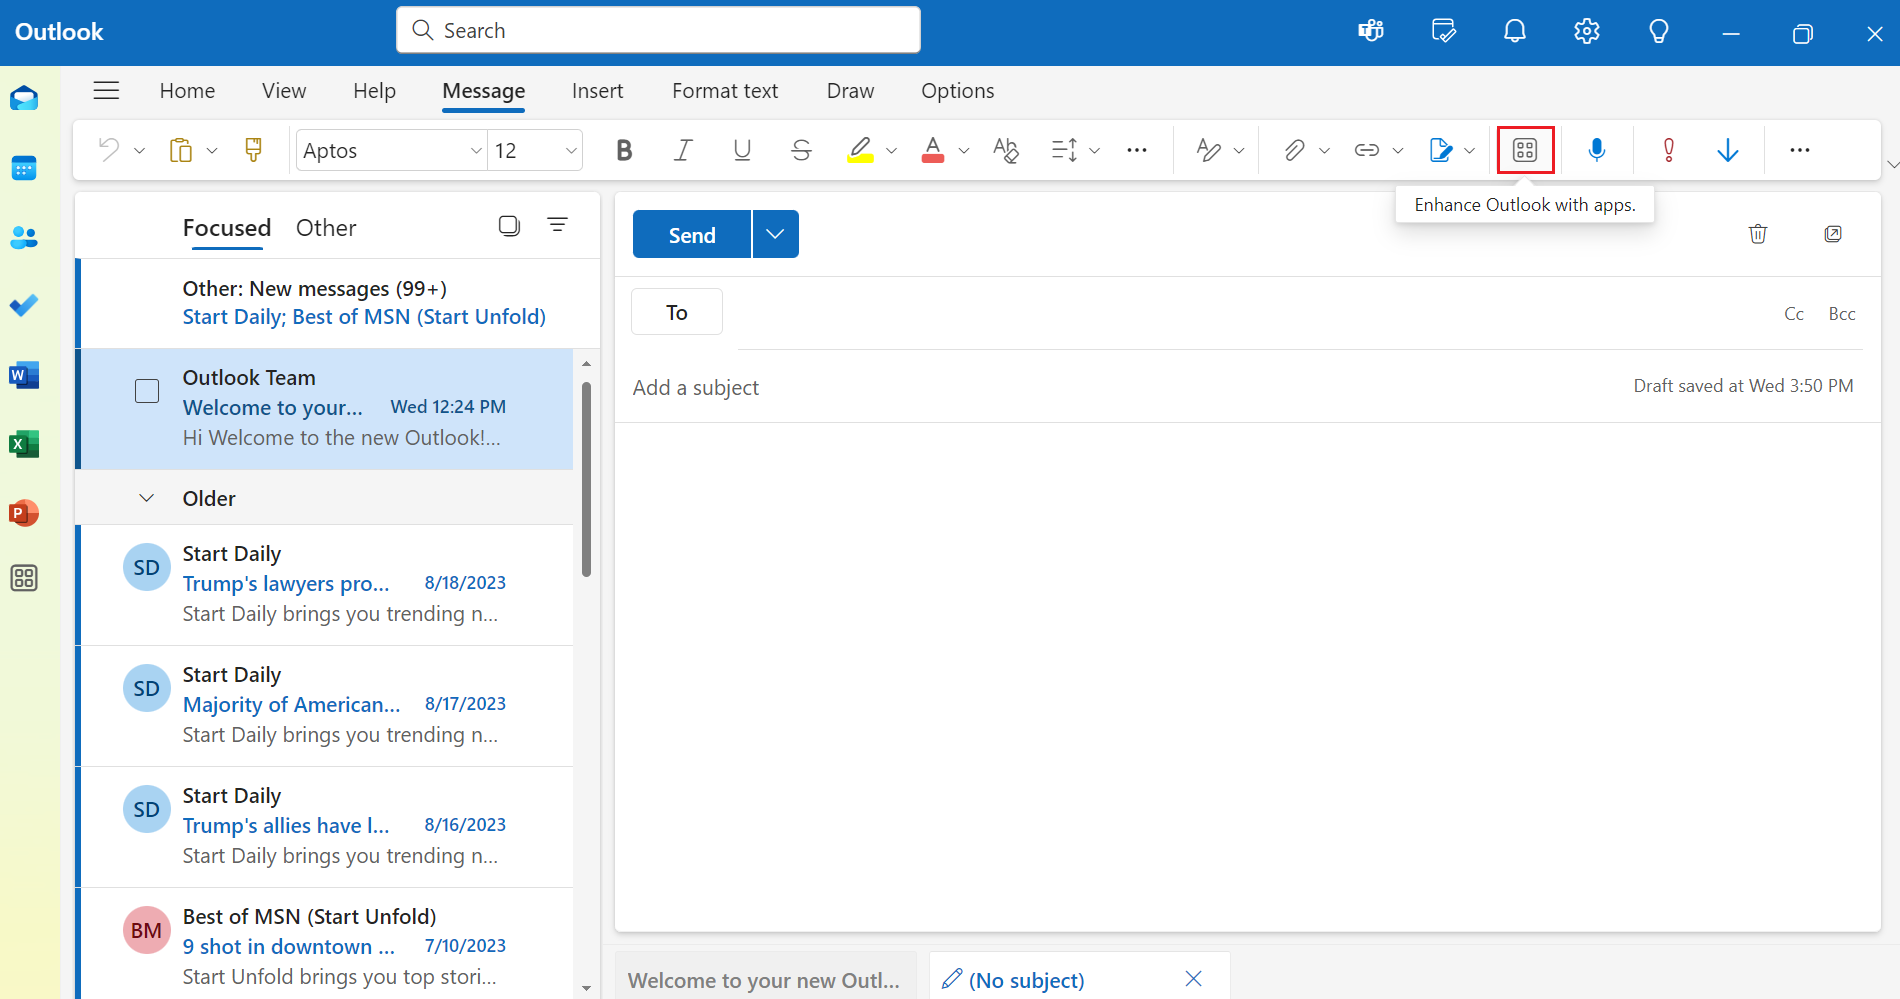
Task: Check the Outlook Team message checkbox
Action: [147, 391]
